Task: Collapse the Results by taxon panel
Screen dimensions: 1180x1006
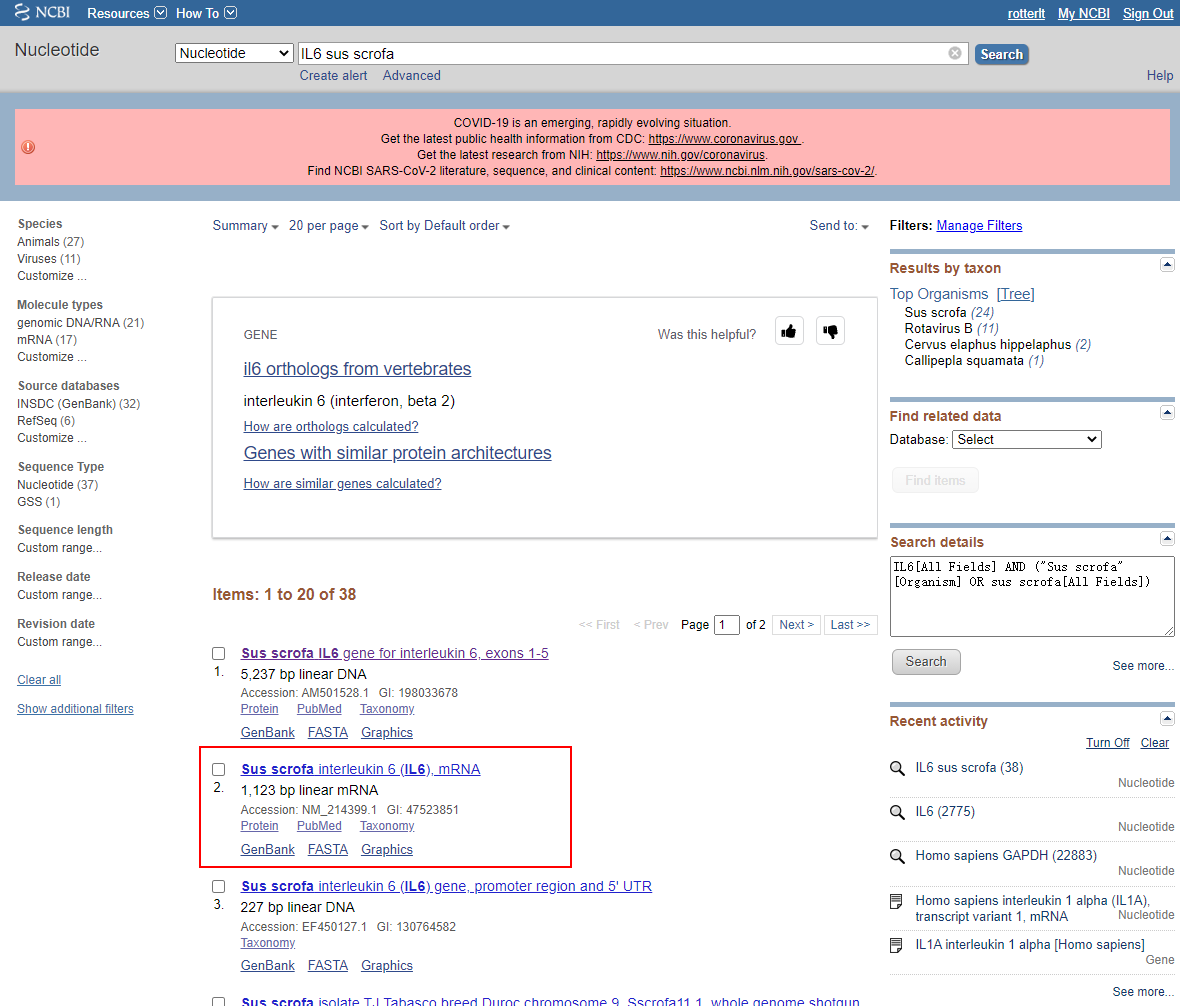Action: (x=1166, y=264)
